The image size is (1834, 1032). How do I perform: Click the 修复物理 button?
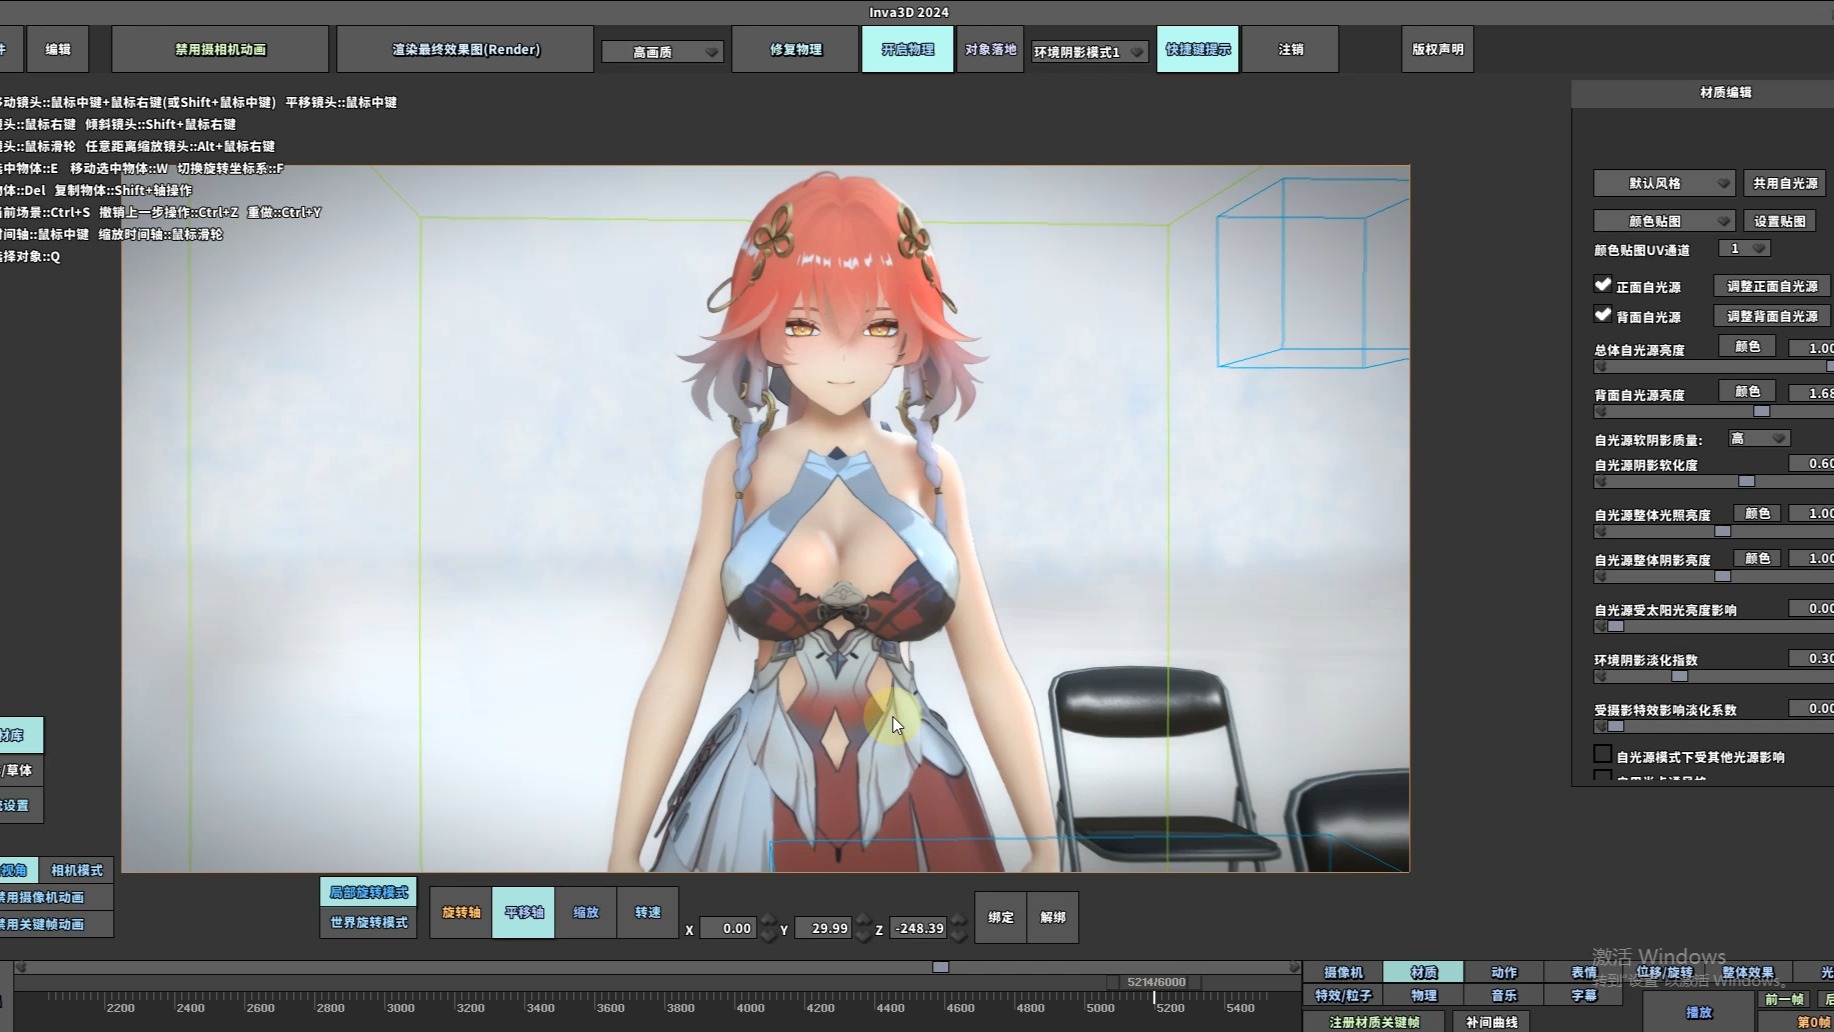click(x=795, y=49)
